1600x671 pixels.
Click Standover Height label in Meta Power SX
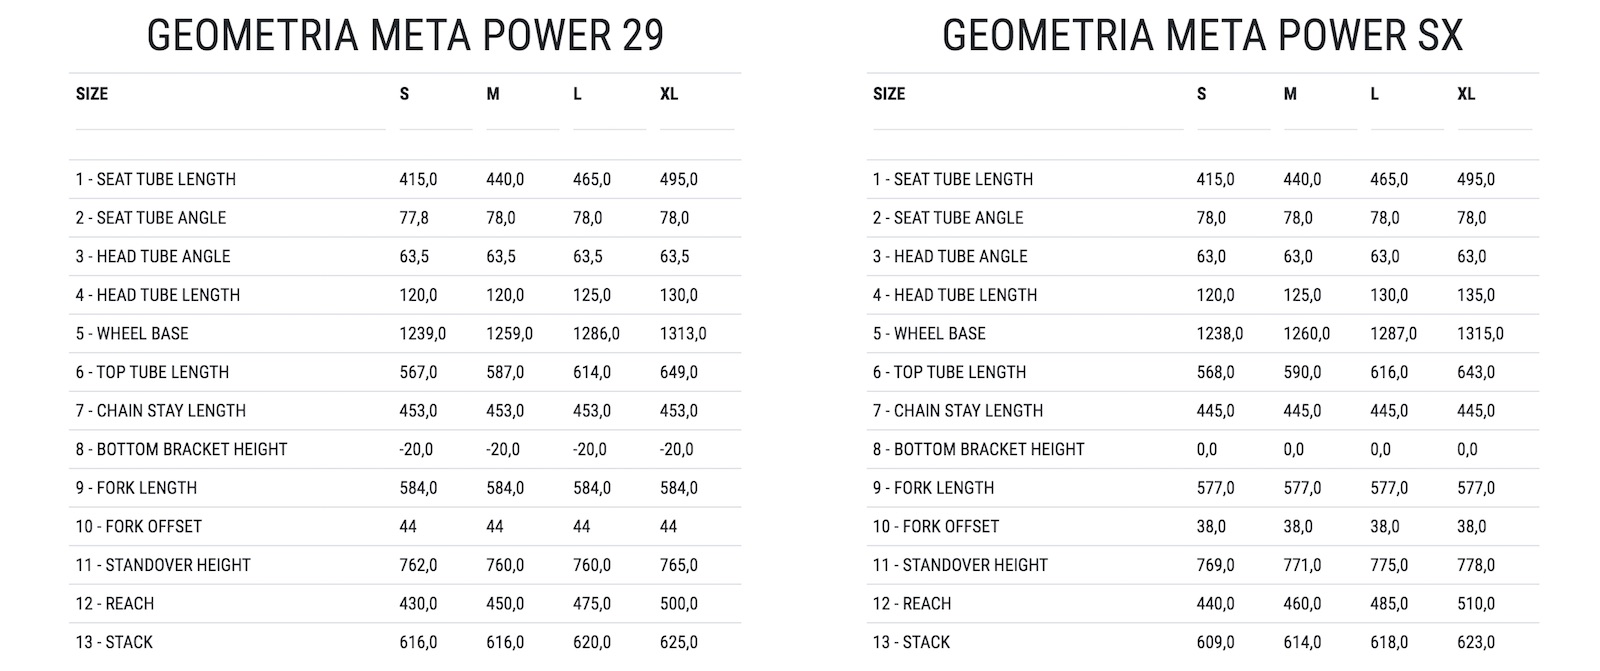(960, 566)
